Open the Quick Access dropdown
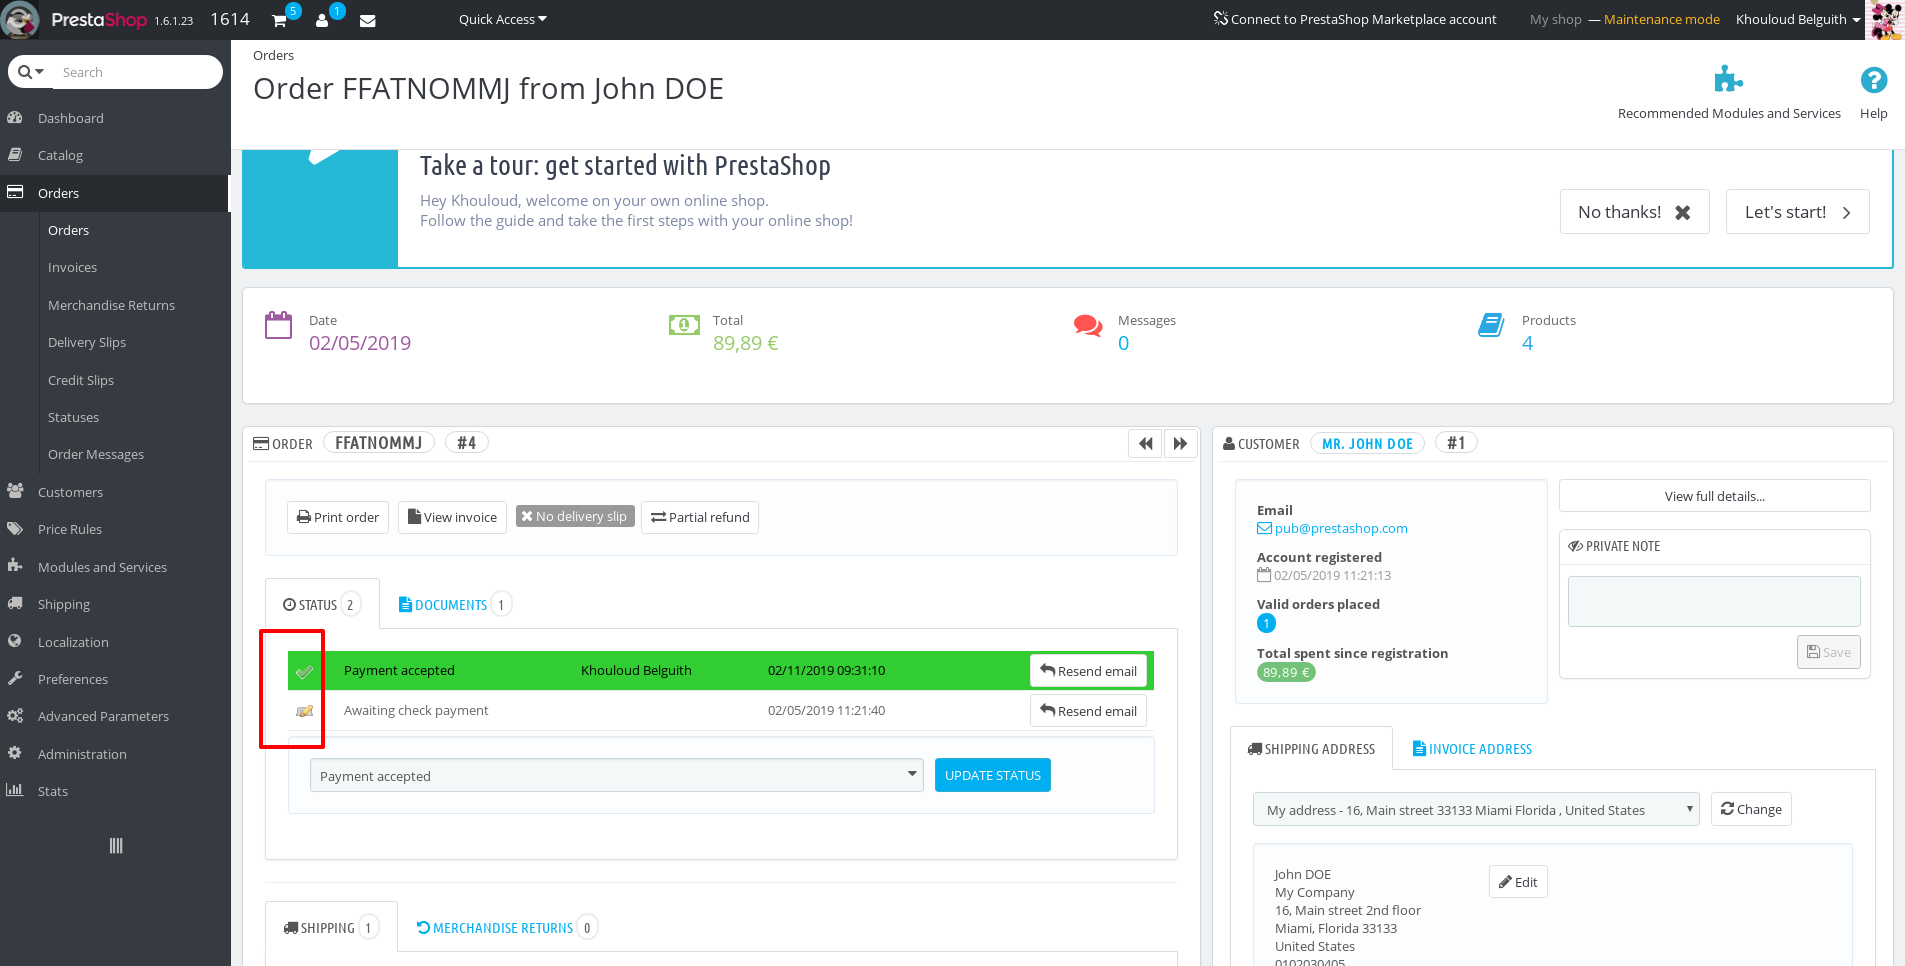1905x966 pixels. 501,19
